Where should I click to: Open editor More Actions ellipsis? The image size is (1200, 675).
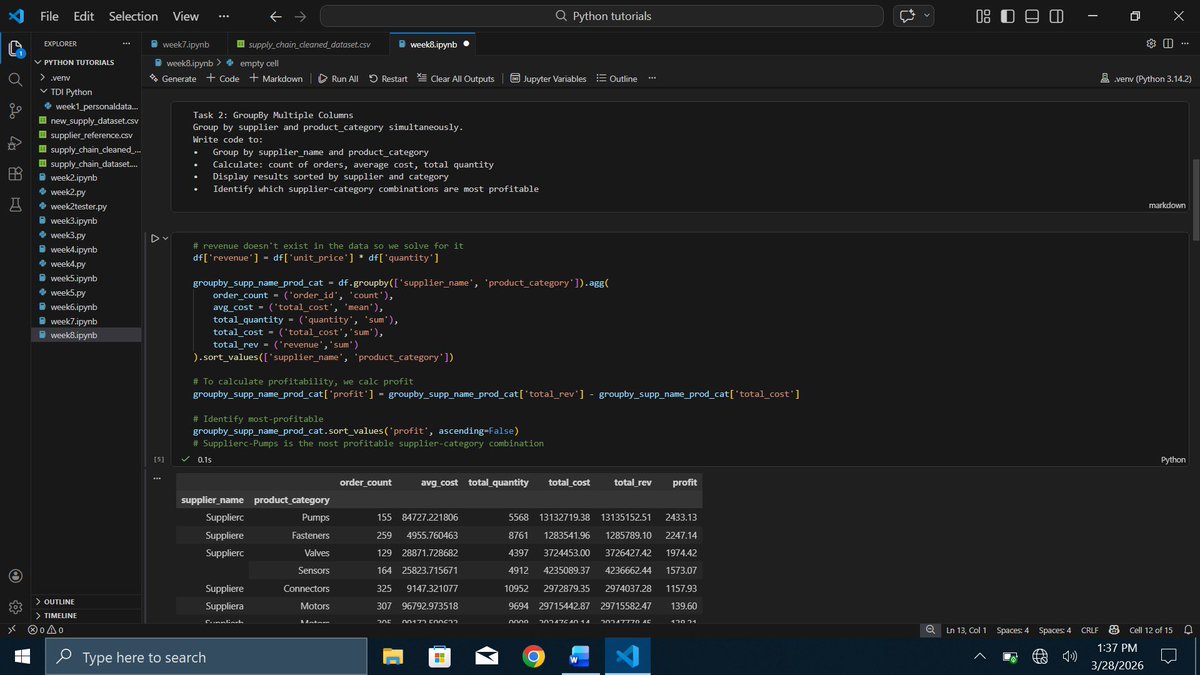1184,44
